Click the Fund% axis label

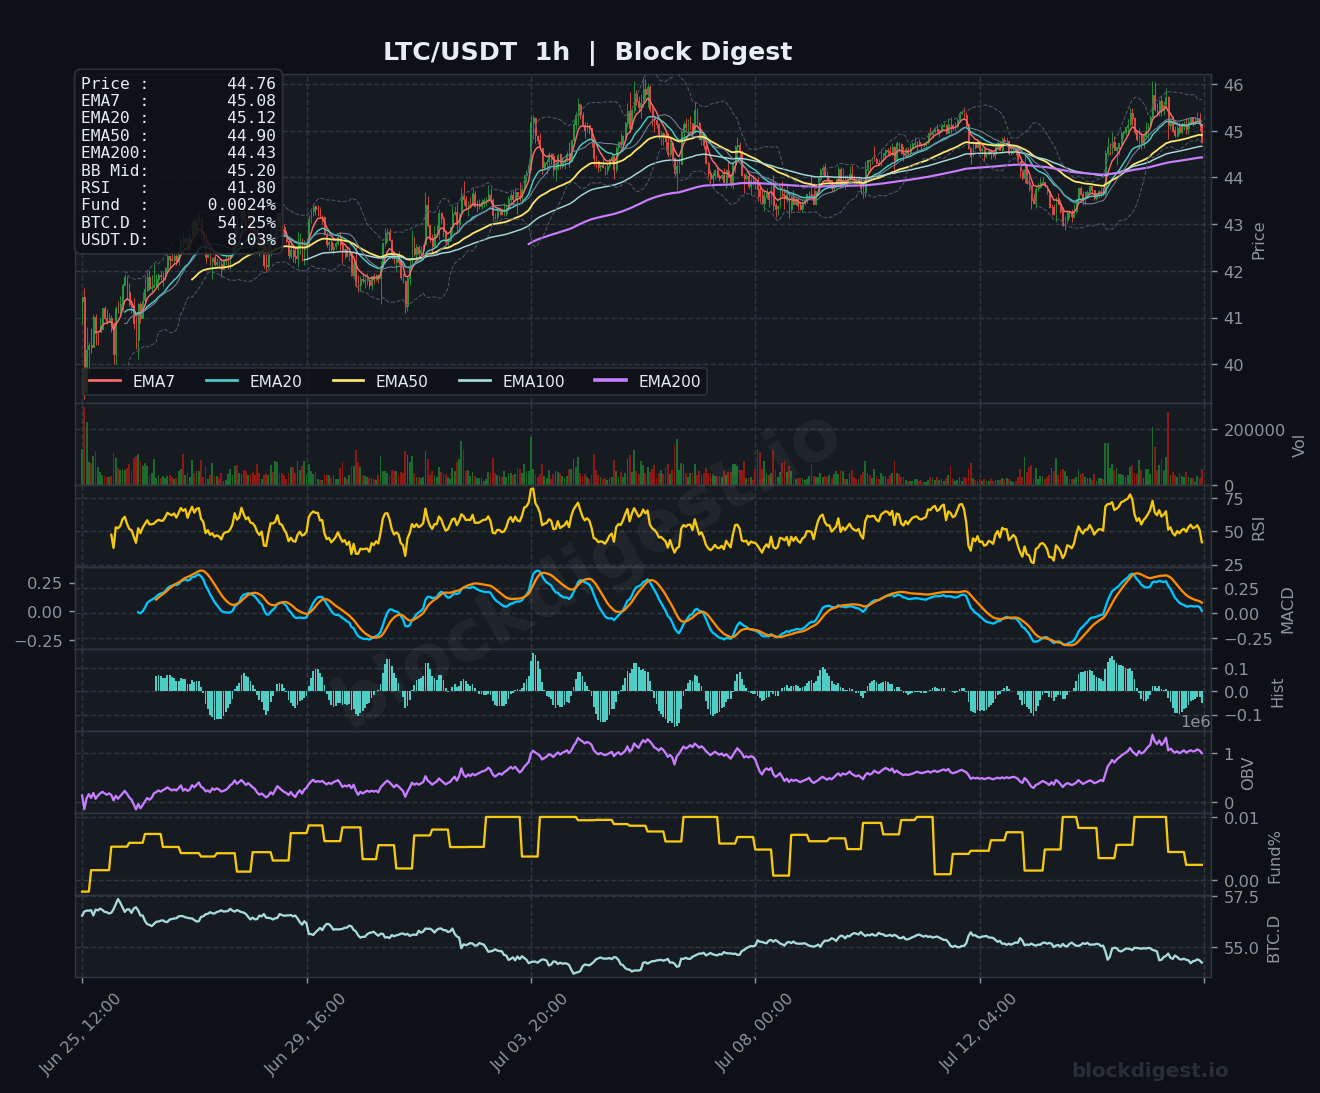tap(1274, 857)
